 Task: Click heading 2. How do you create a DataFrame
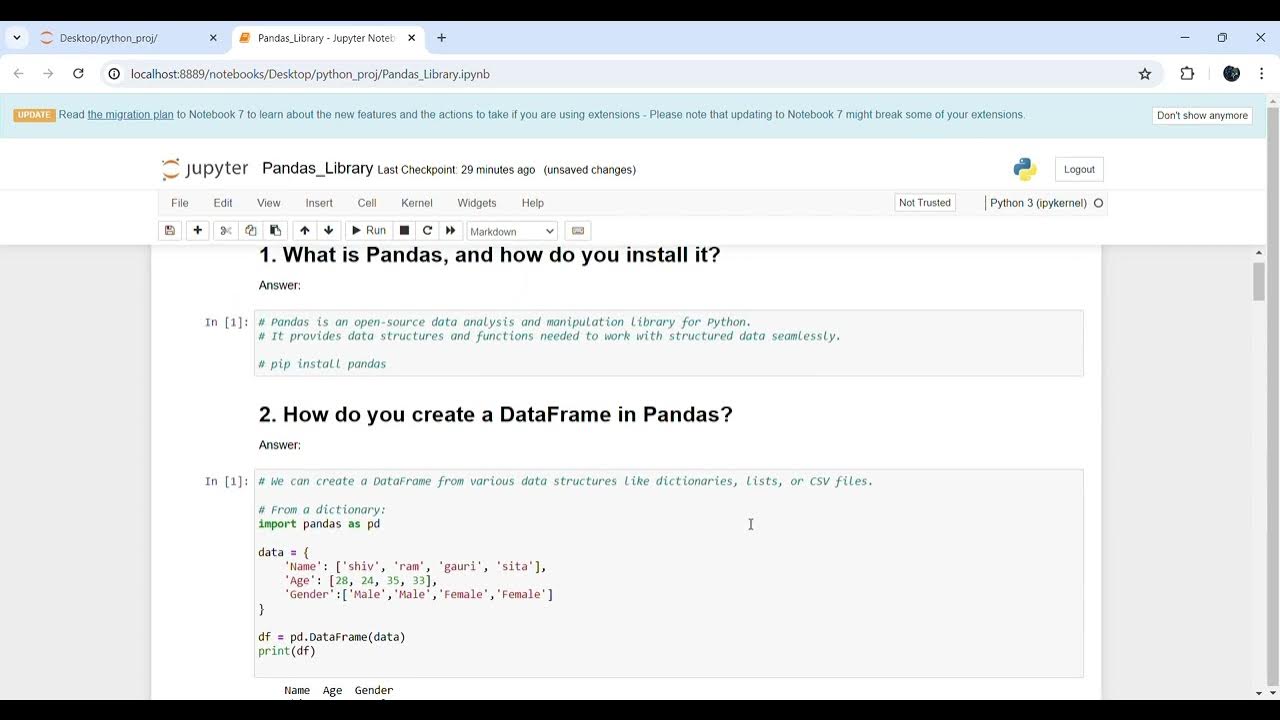[495, 414]
